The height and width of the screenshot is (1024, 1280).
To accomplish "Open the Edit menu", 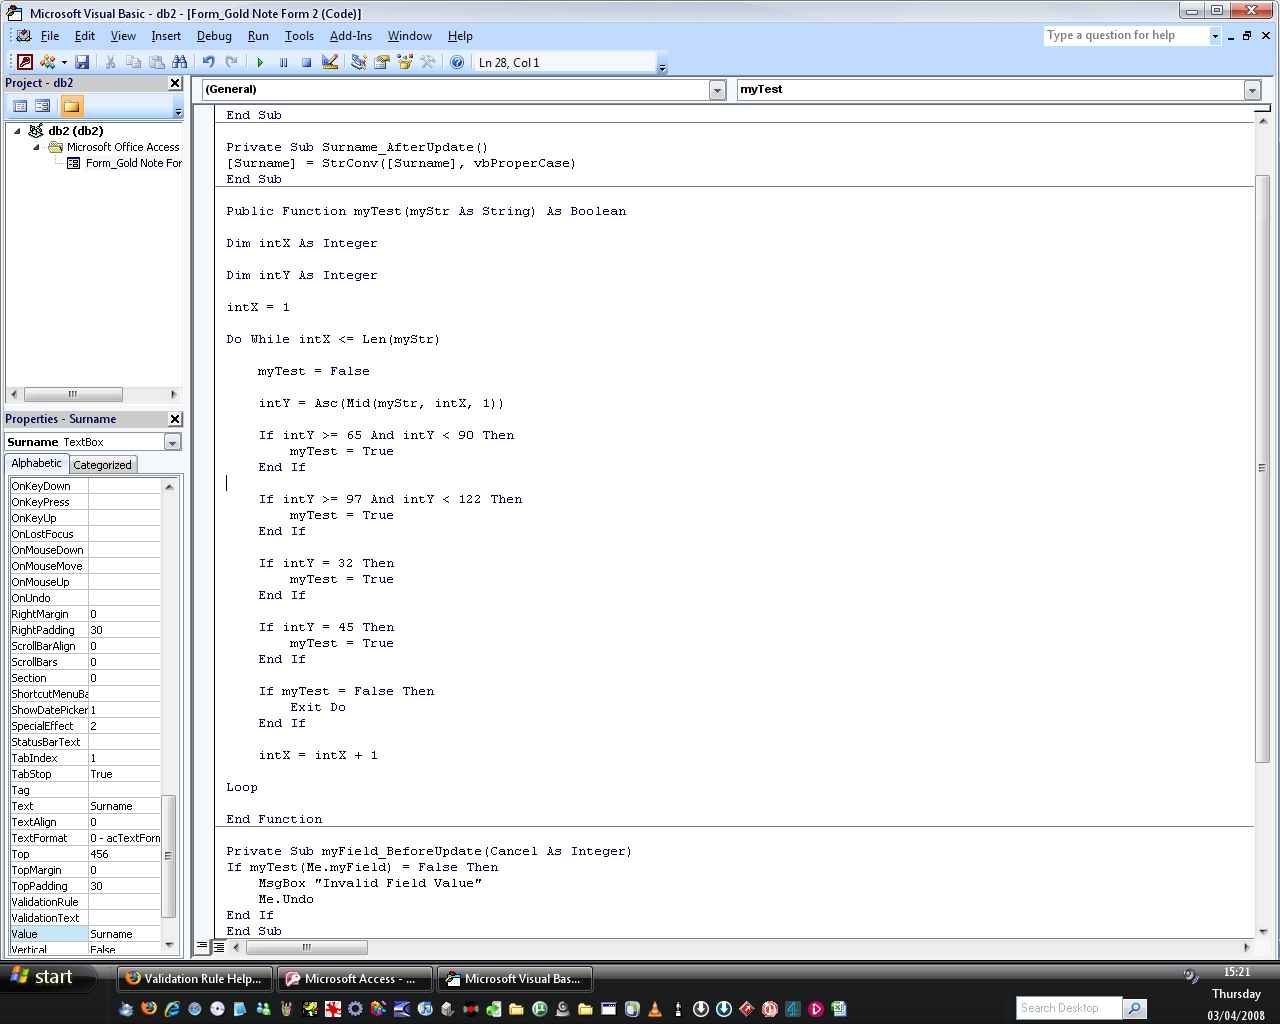I will coord(85,36).
